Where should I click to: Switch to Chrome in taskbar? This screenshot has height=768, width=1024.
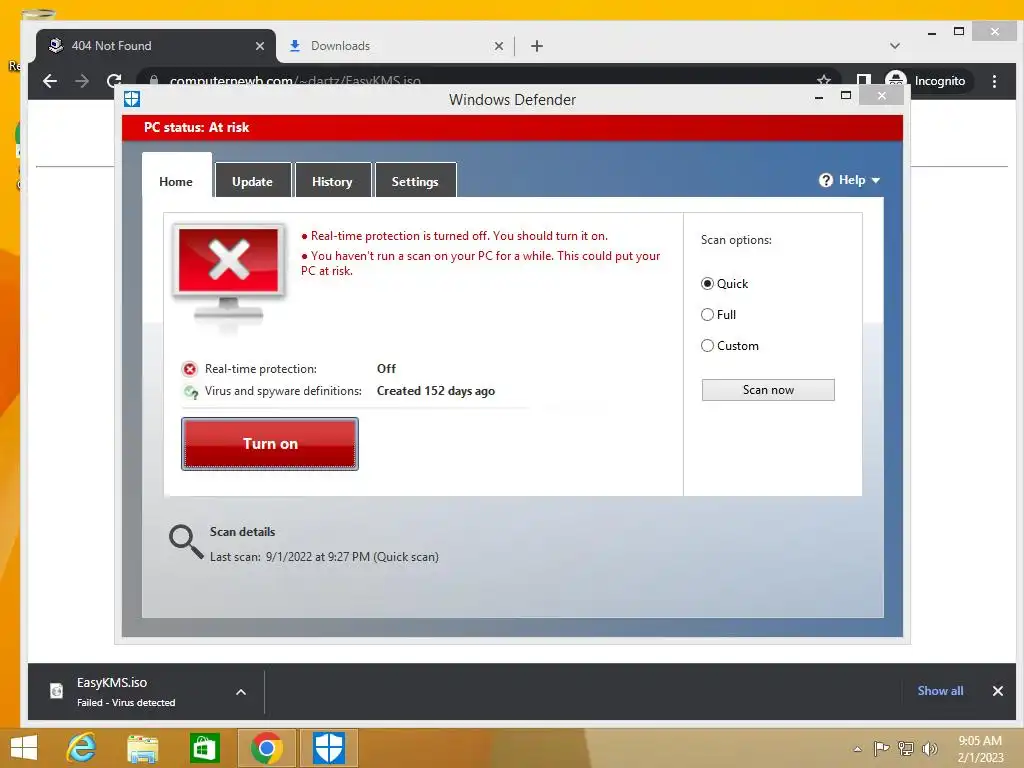coord(266,748)
